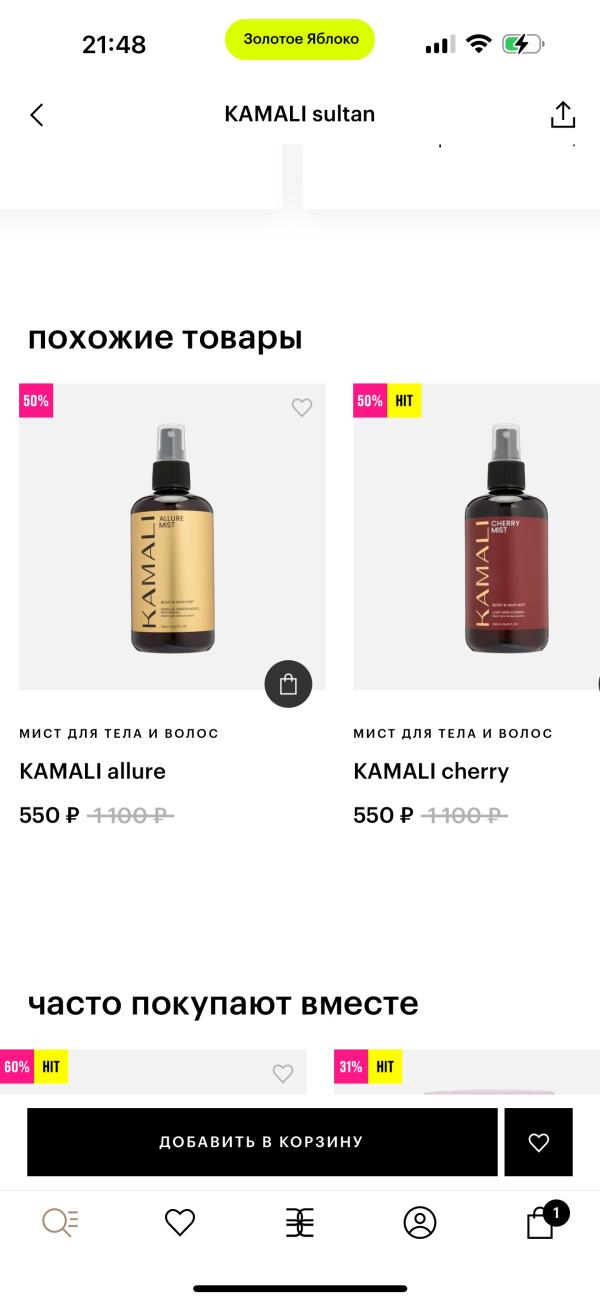Tap the ДОБАВИТЬ В КОРЗИНУ button

coord(262,1142)
